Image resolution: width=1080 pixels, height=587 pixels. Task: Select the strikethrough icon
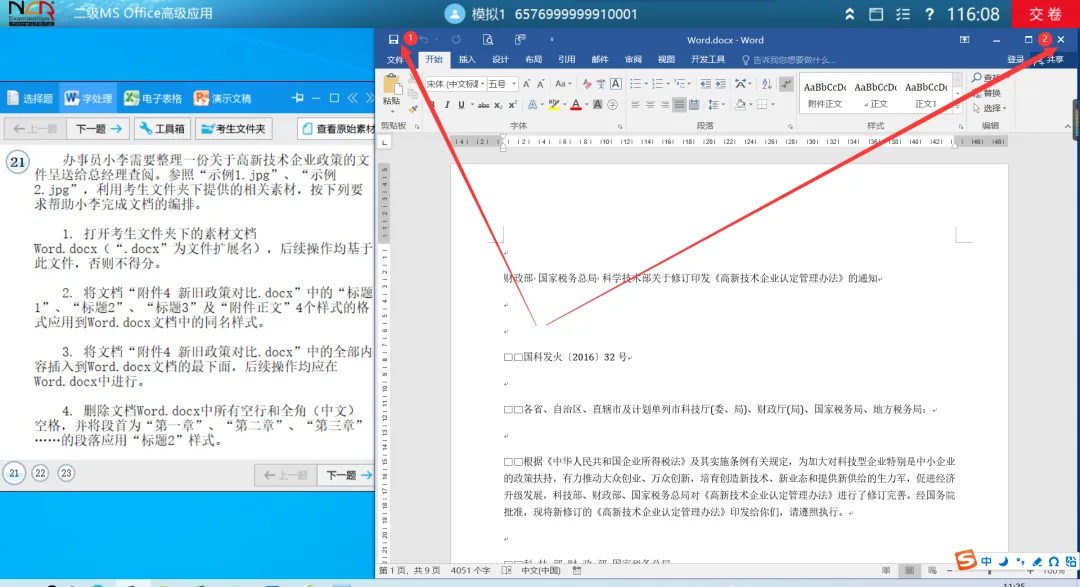[x=485, y=104]
